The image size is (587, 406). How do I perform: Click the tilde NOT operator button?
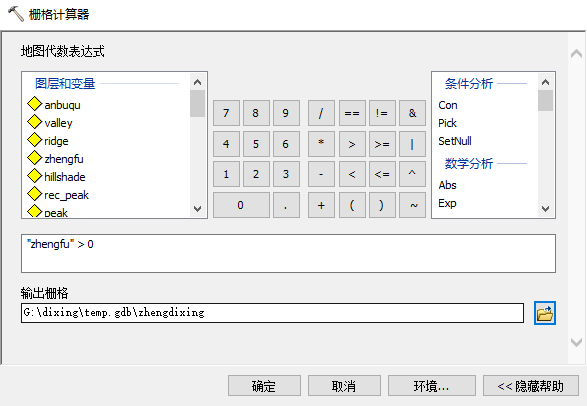coord(412,205)
